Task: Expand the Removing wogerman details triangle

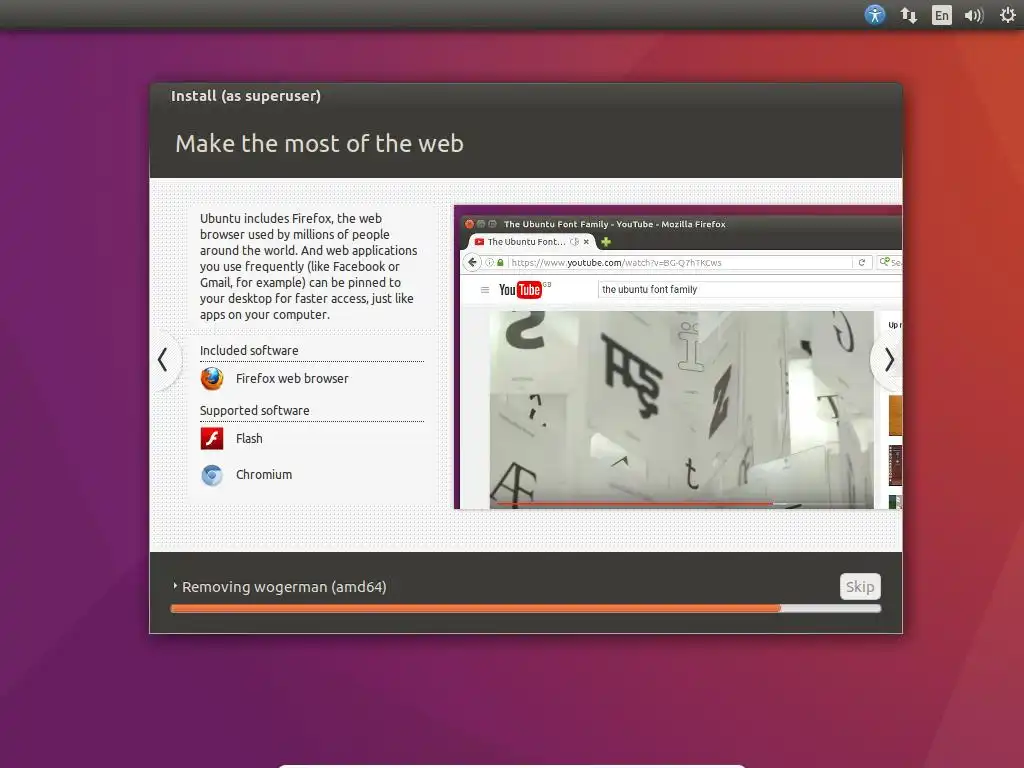Action: tap(175, 586)
